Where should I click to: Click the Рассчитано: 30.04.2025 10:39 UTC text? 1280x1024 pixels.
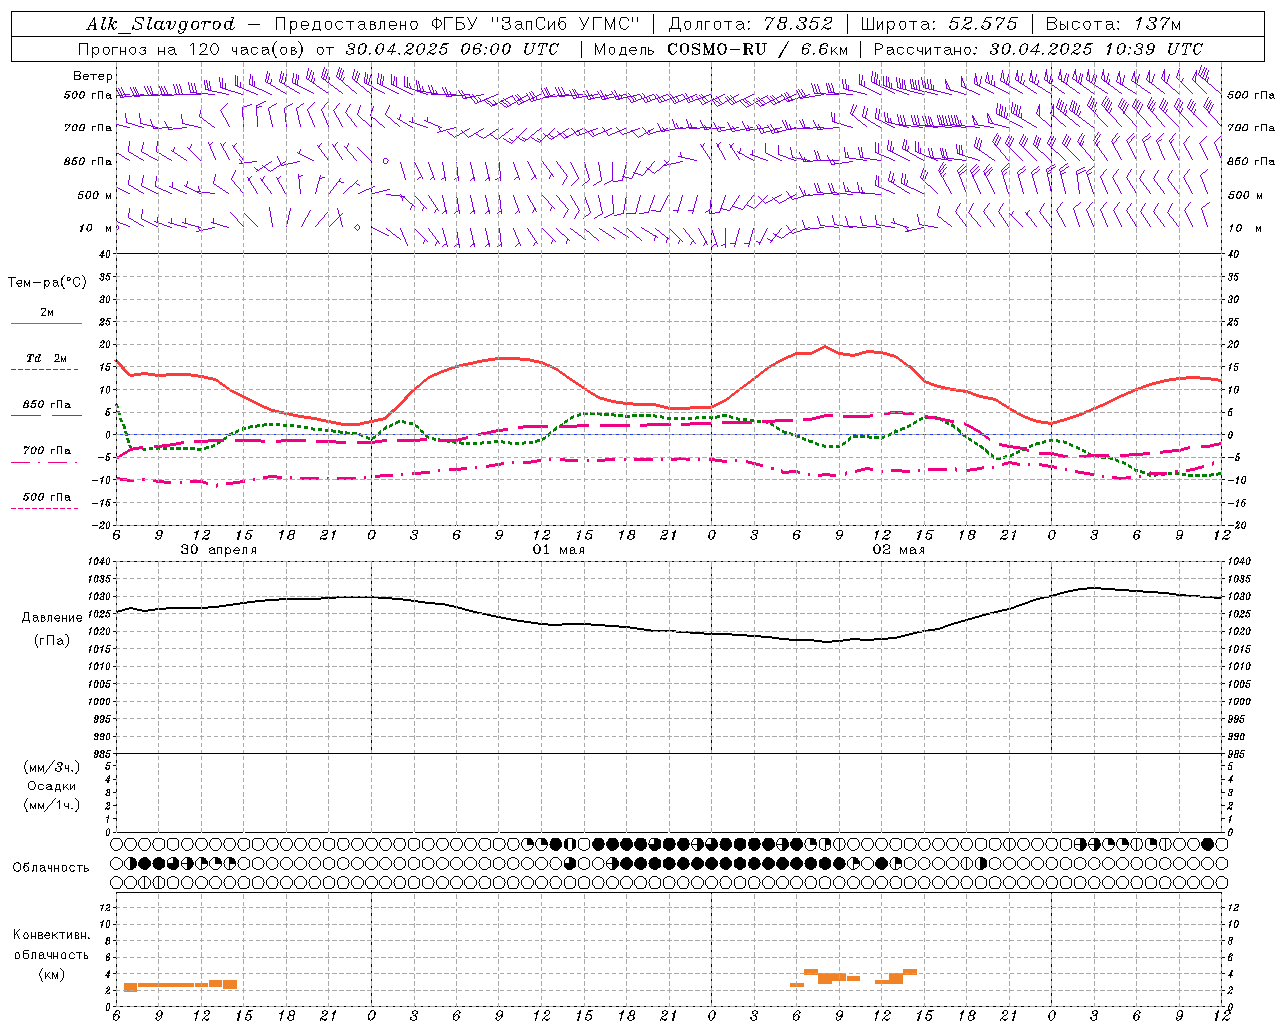pos(1038,49)
